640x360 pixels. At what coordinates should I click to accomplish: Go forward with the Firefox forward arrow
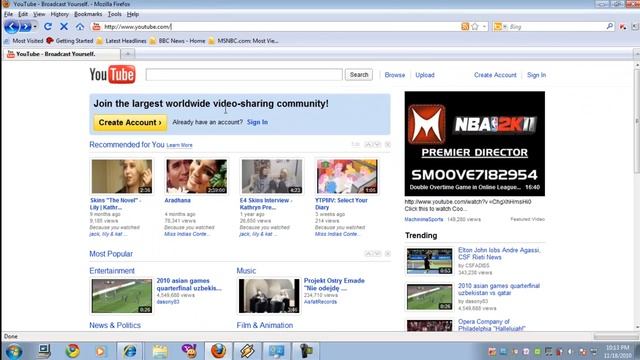pyautogui.click(x=25, y=27)
